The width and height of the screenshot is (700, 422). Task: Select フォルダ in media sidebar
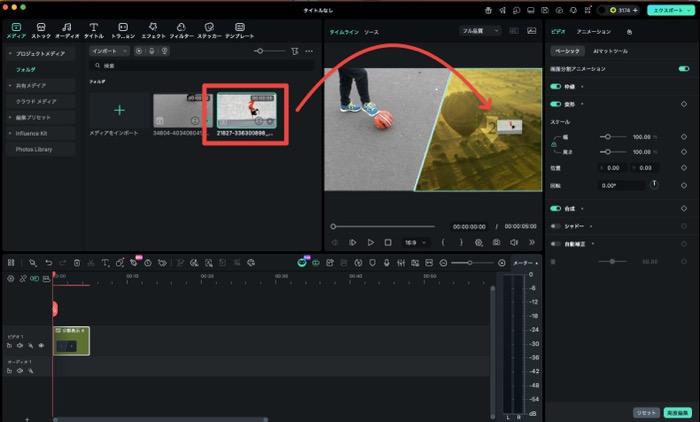(26, 70)
